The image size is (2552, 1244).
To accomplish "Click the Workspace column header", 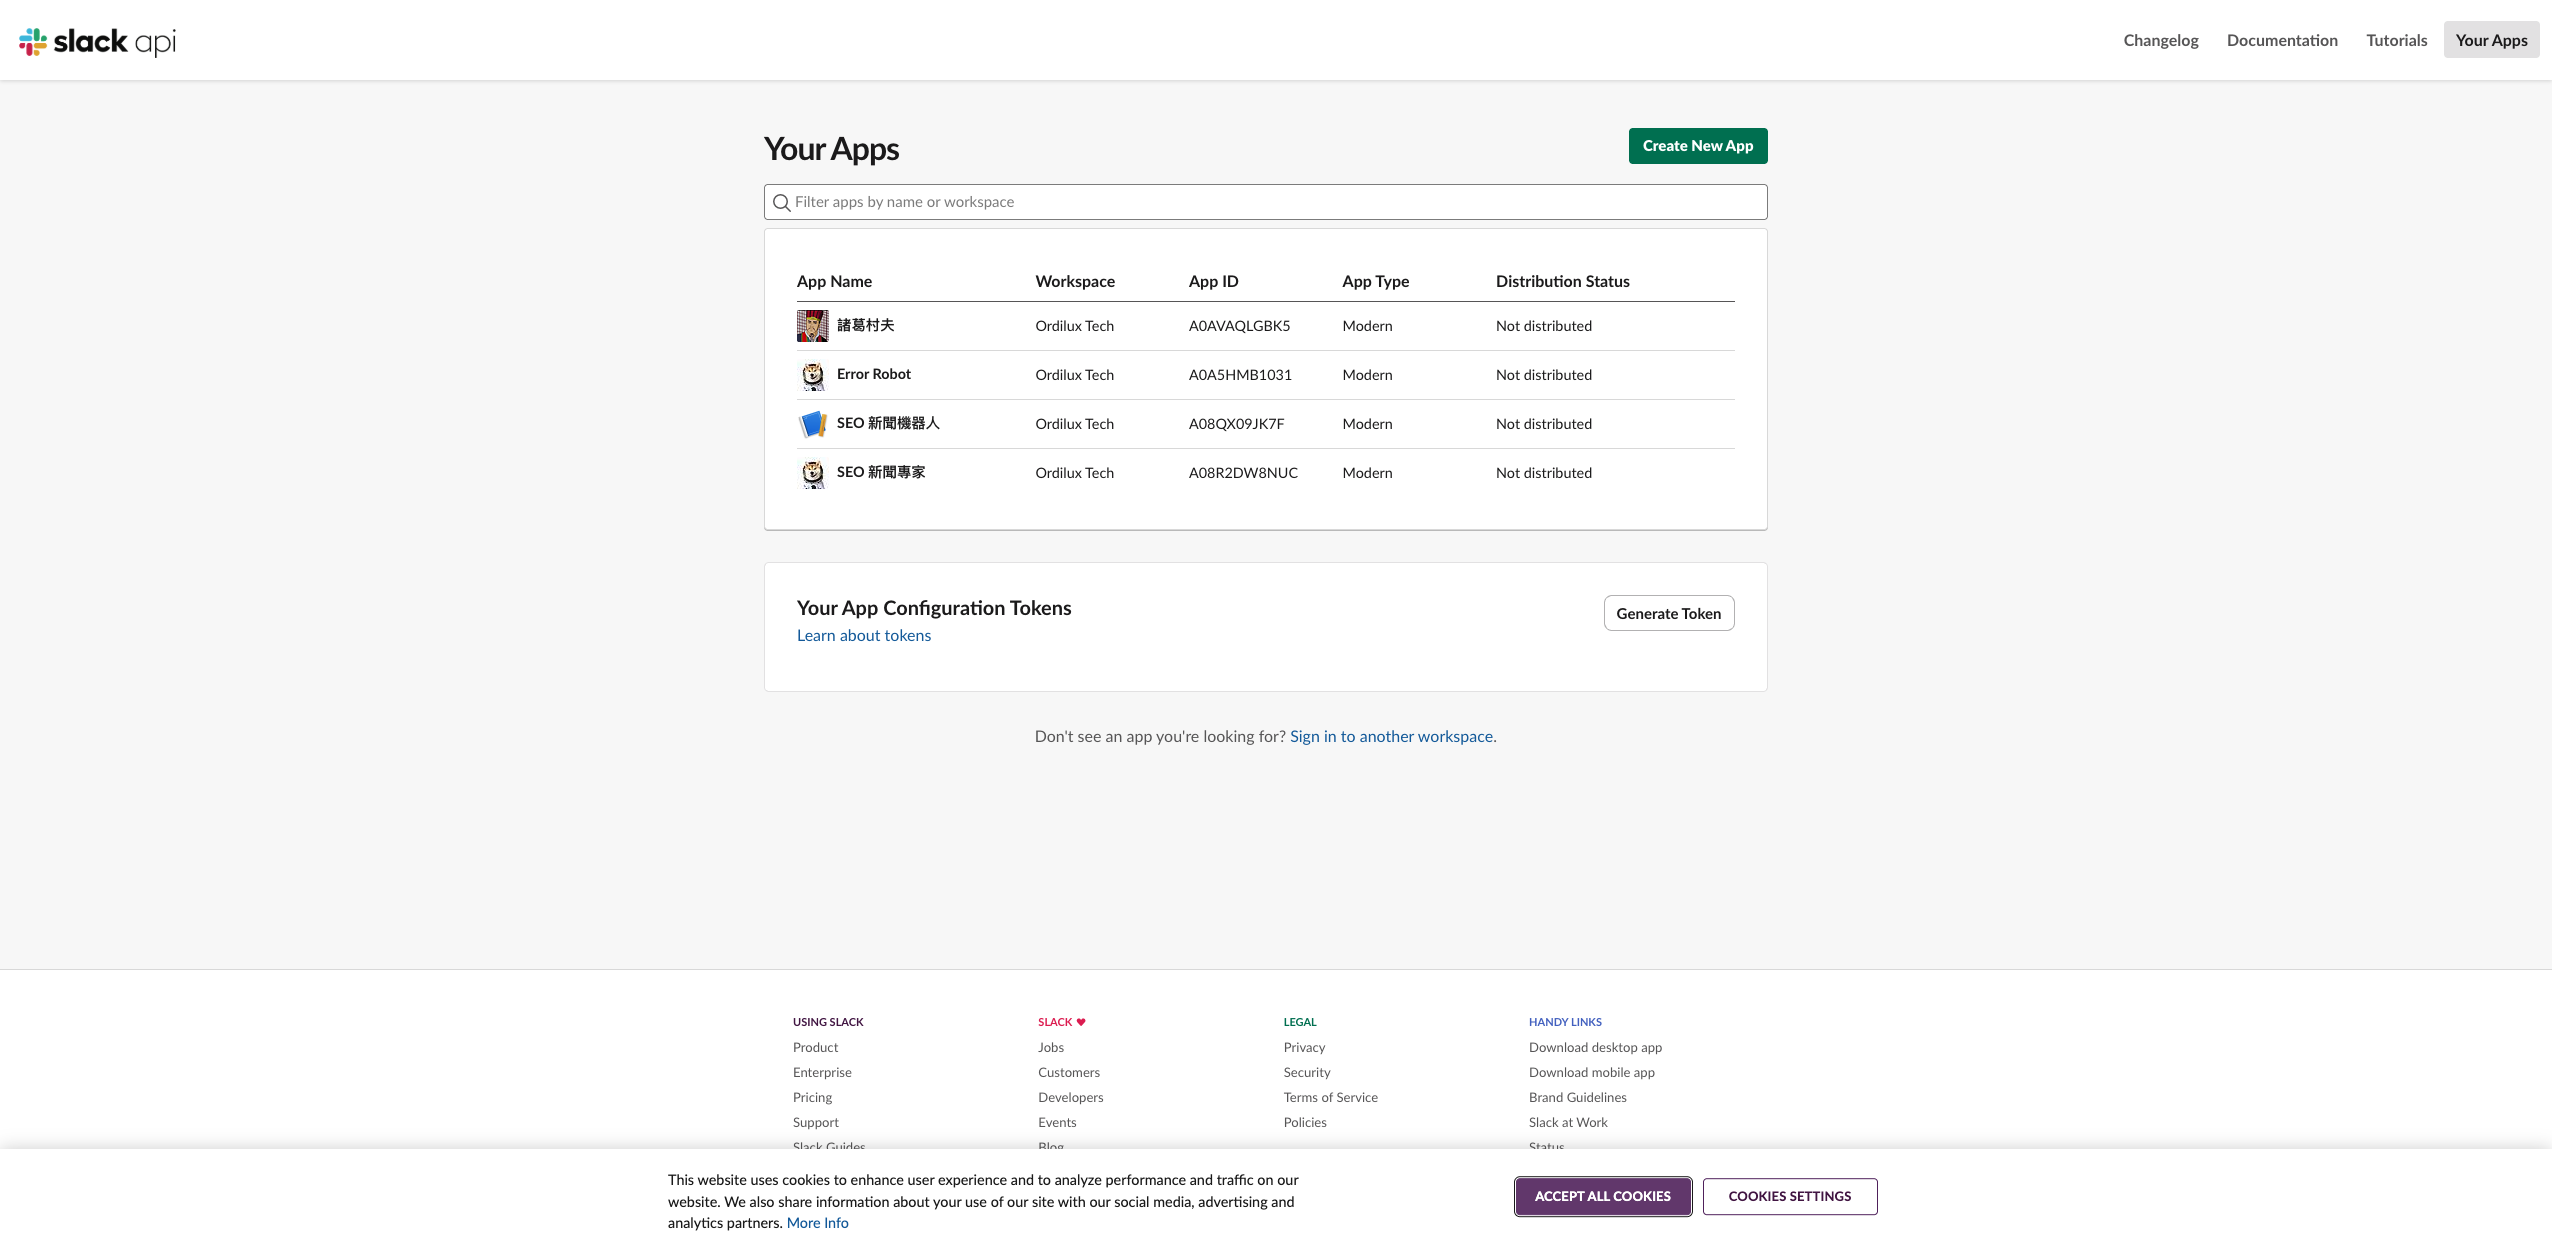I will point(1075,282).
